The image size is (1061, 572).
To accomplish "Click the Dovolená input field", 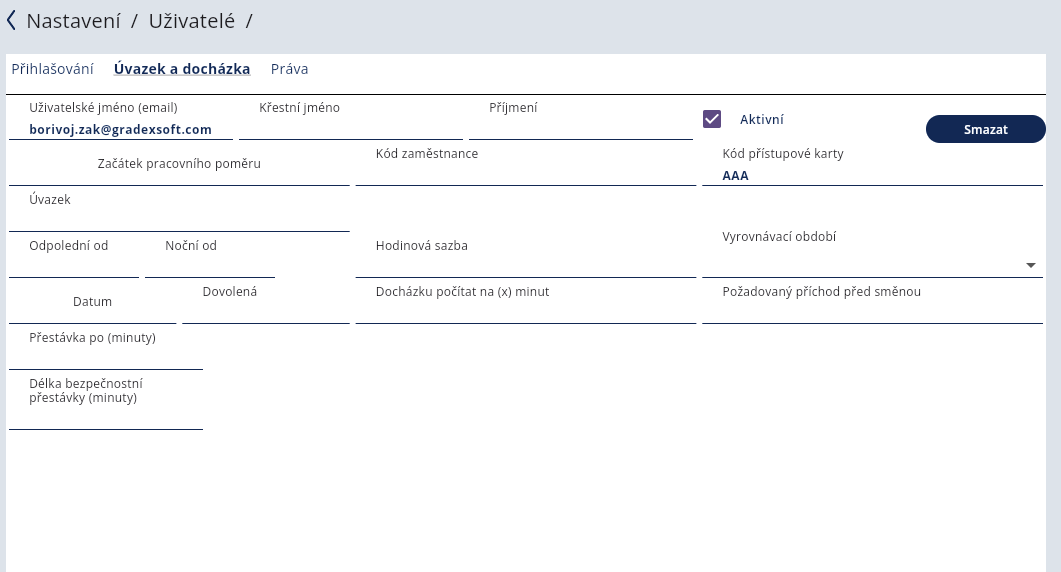I will coord(265,311).
